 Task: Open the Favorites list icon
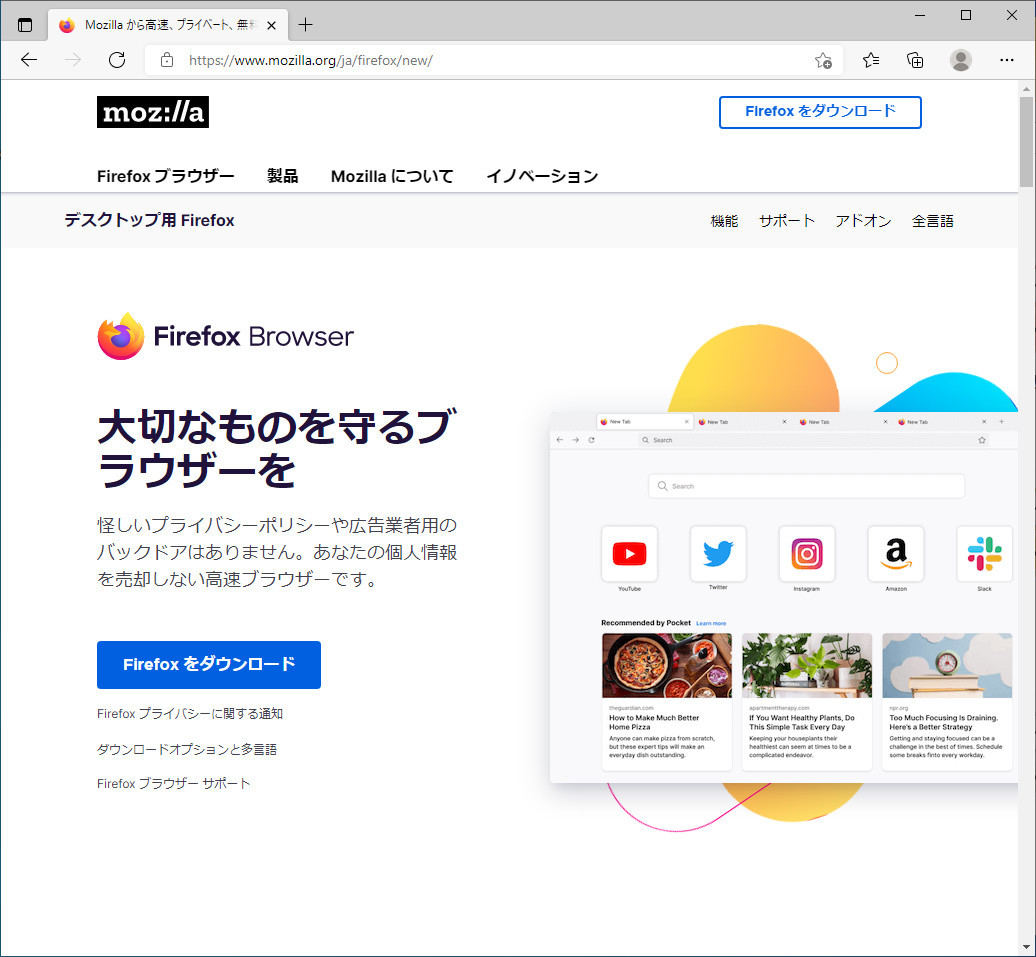tap(871, 60)
